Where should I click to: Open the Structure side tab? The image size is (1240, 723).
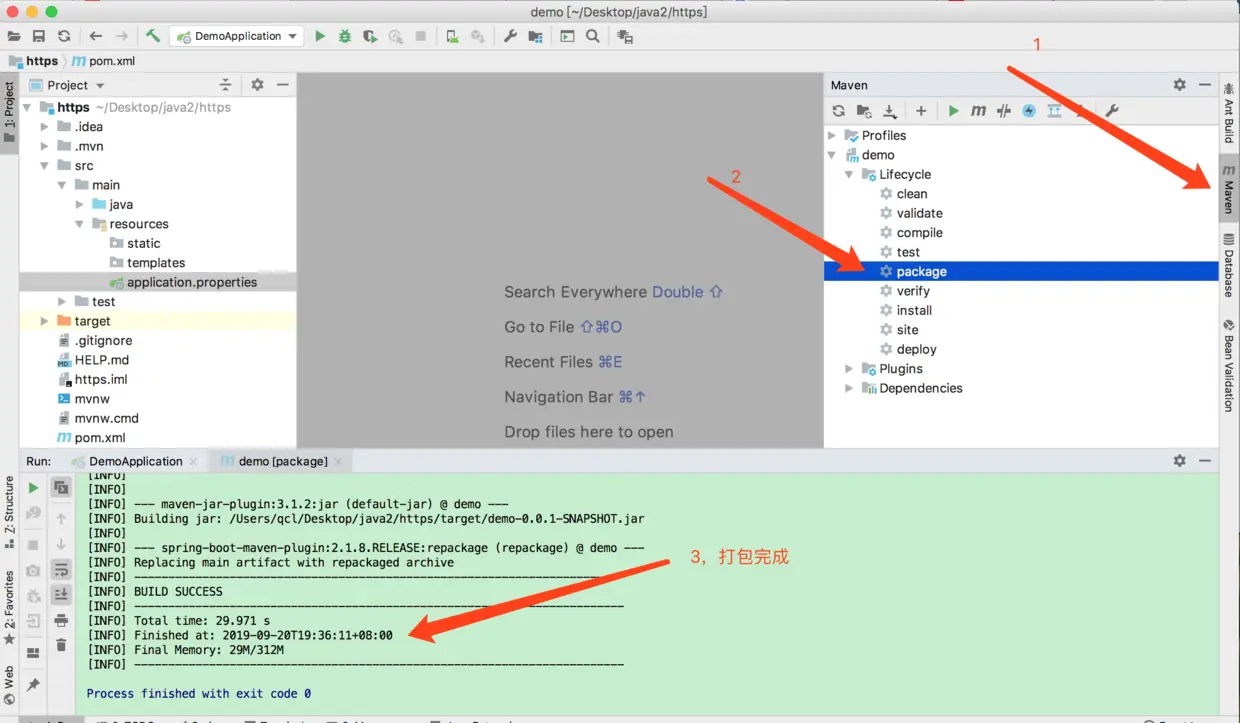[x=9, y=513]
